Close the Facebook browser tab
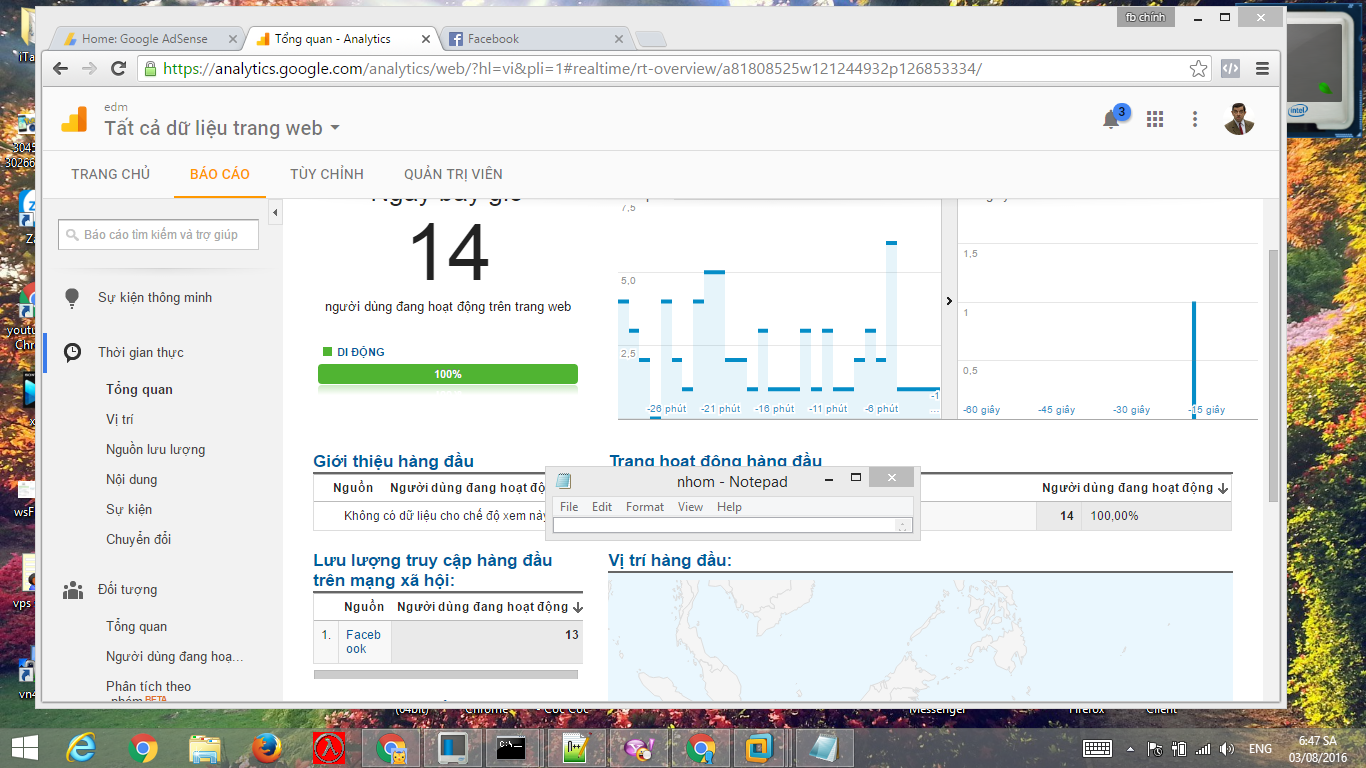 click(x=619, y=39)
